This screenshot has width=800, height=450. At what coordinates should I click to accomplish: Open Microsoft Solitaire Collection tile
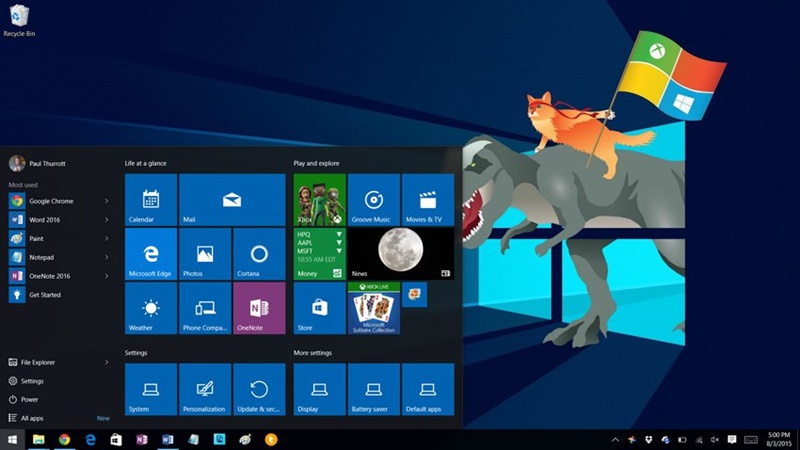[373, 313]
